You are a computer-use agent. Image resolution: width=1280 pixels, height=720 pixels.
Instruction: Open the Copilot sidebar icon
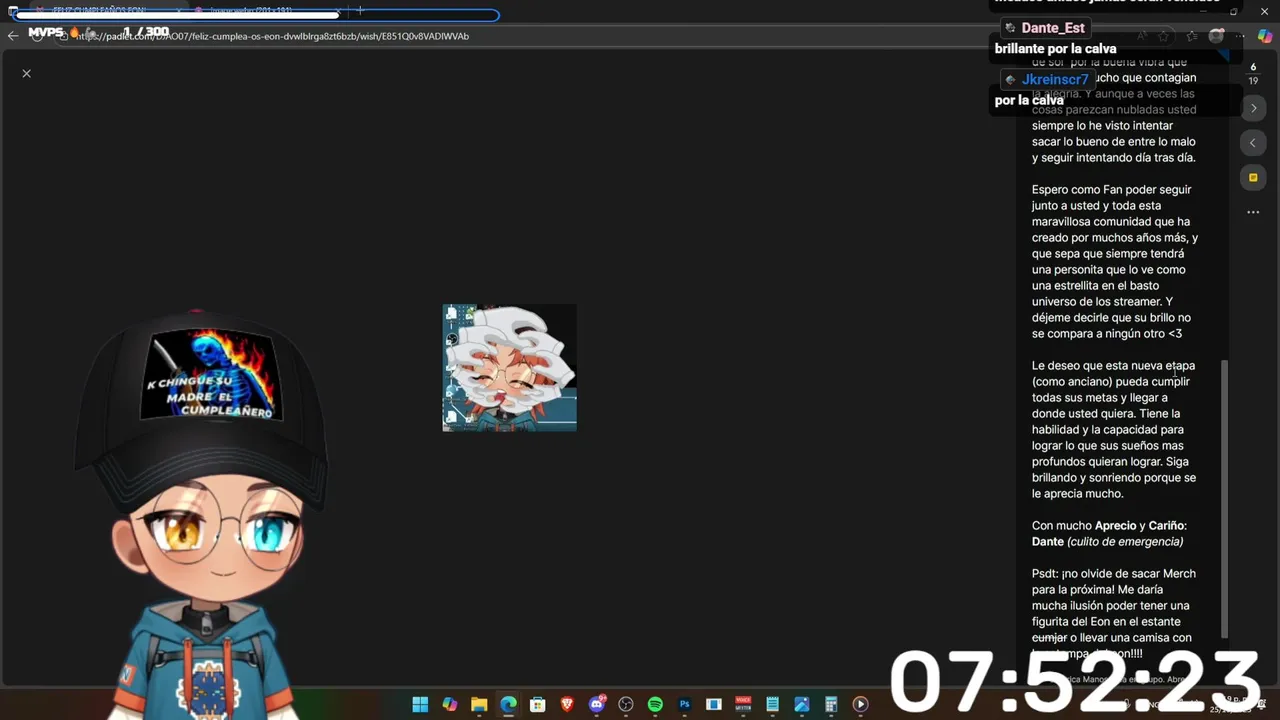pyautogui.click(x=1265, y=36)
